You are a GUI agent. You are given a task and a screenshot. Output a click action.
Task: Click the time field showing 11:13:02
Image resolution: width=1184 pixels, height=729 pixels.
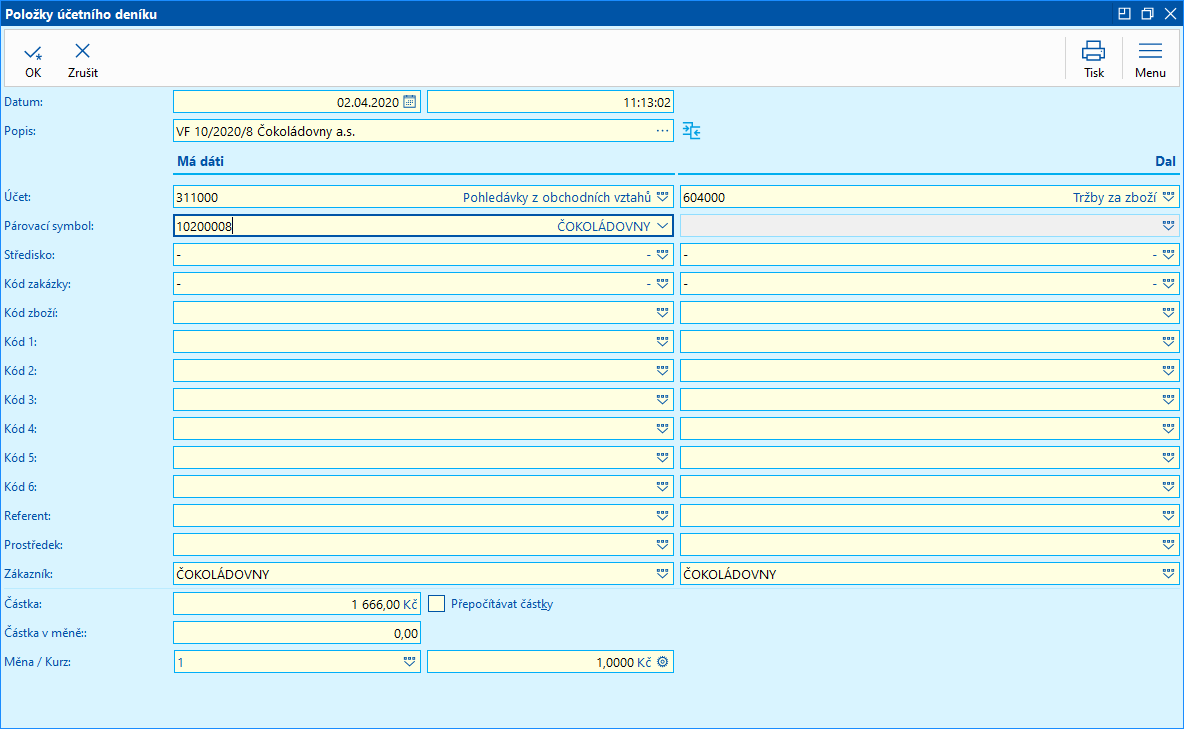coord(550,102)
